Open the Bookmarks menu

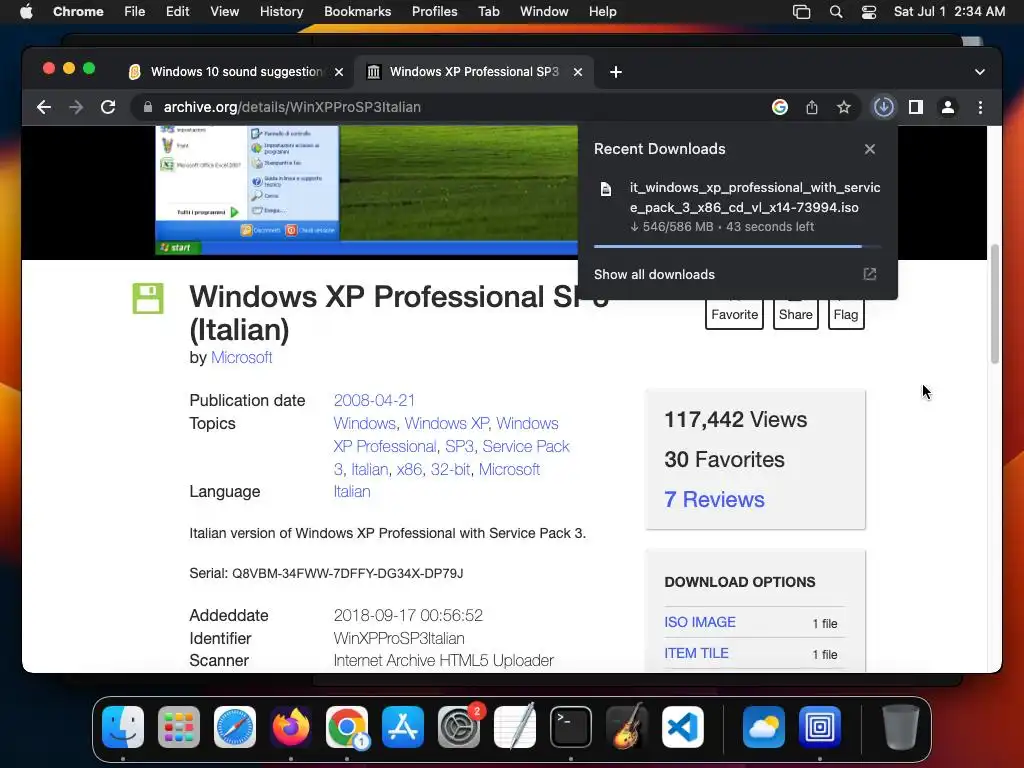pyautogui.click(x=358, y=11)
